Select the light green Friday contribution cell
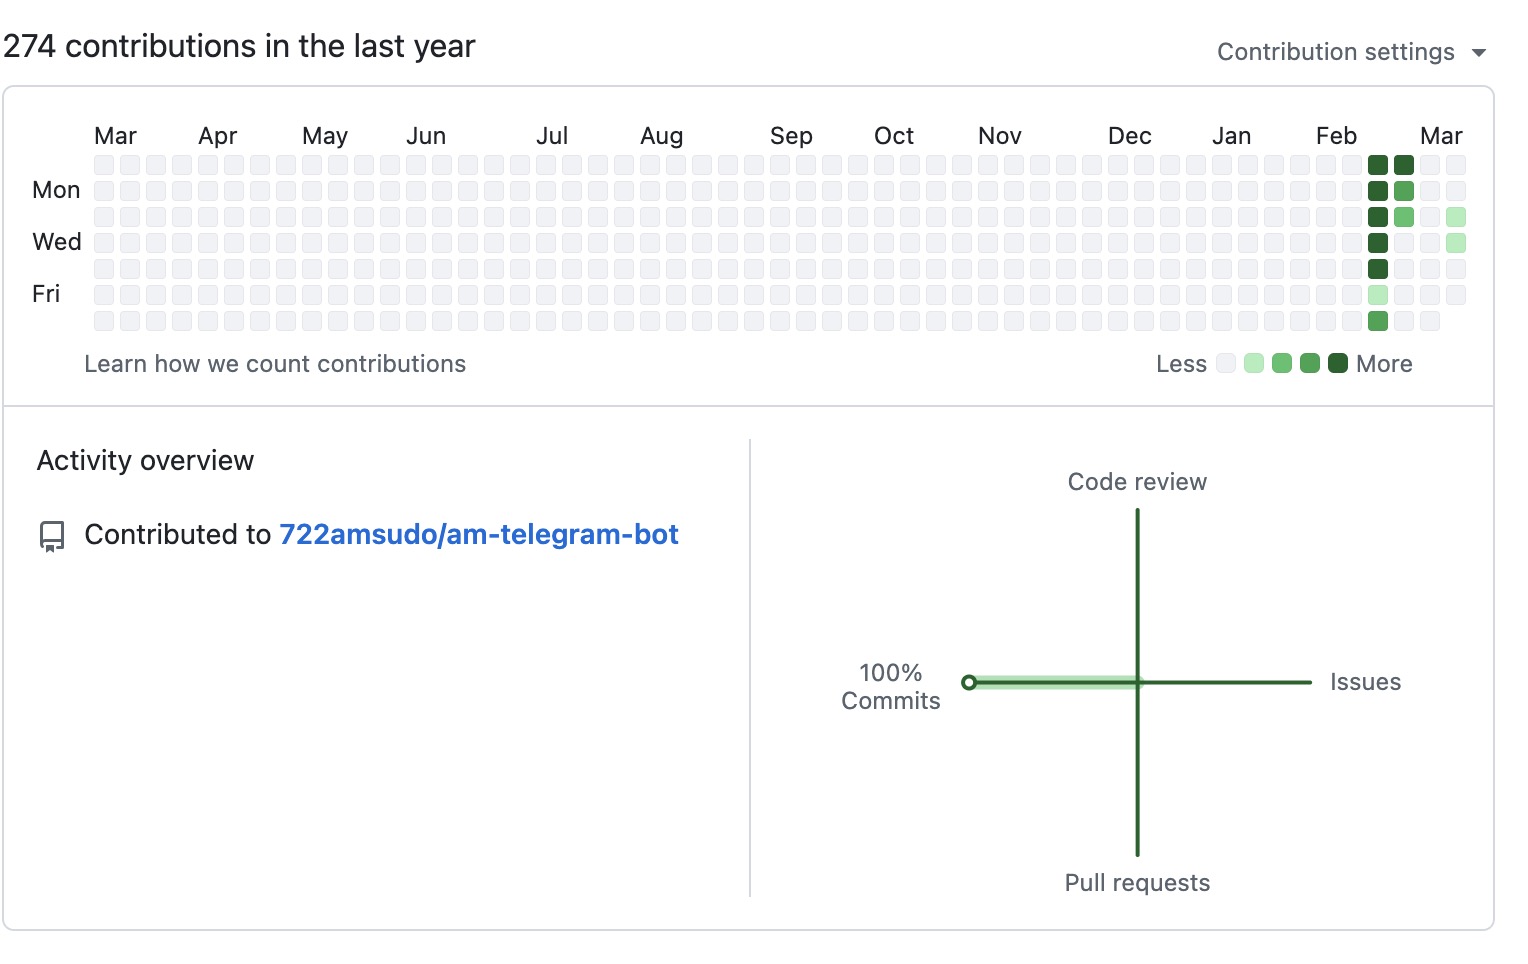This screenshot has width=1528, height=964. [1378, 295]
